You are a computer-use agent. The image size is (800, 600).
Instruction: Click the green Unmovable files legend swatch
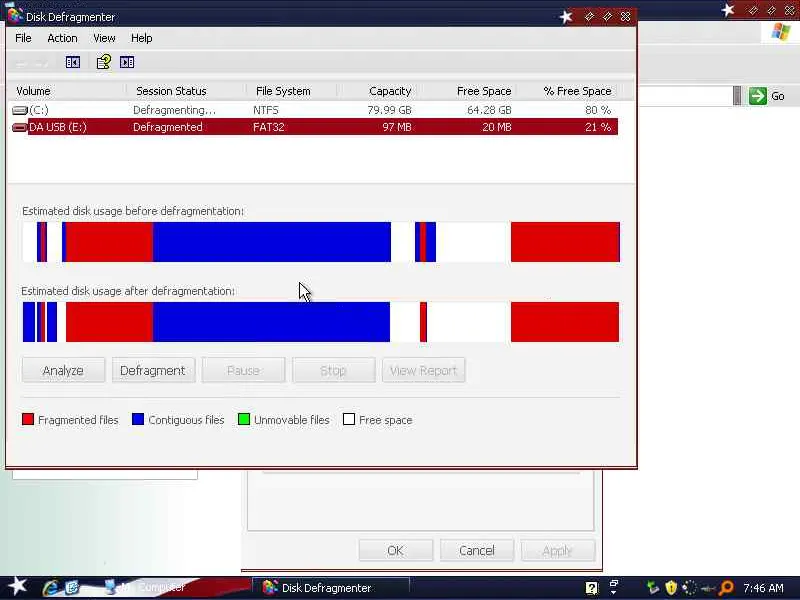(x=244, y=419)
